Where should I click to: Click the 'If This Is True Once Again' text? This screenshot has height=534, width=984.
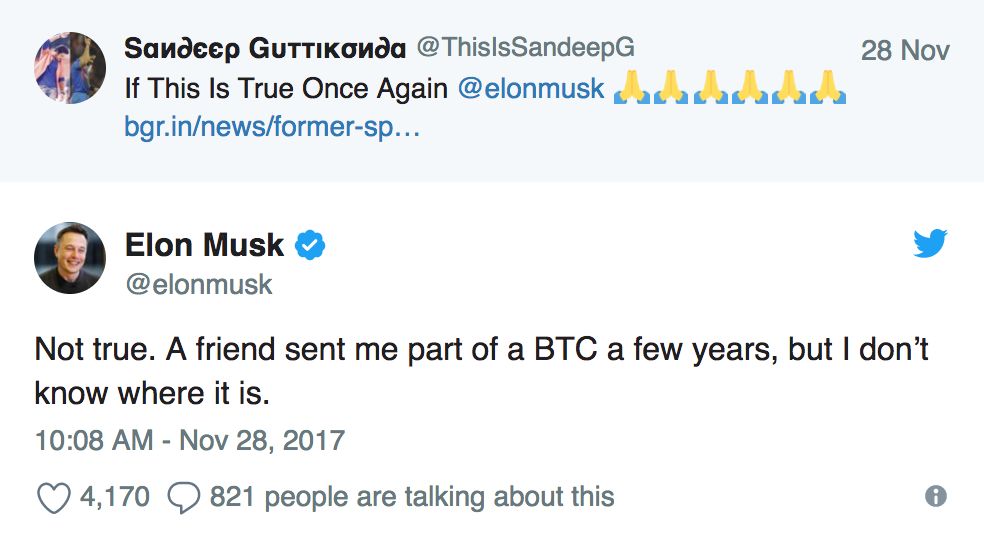coord(286,88)
